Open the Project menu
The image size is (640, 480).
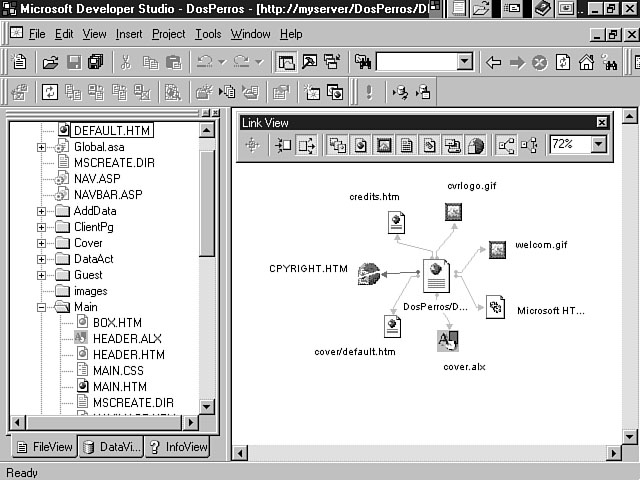tap(168, 34)
